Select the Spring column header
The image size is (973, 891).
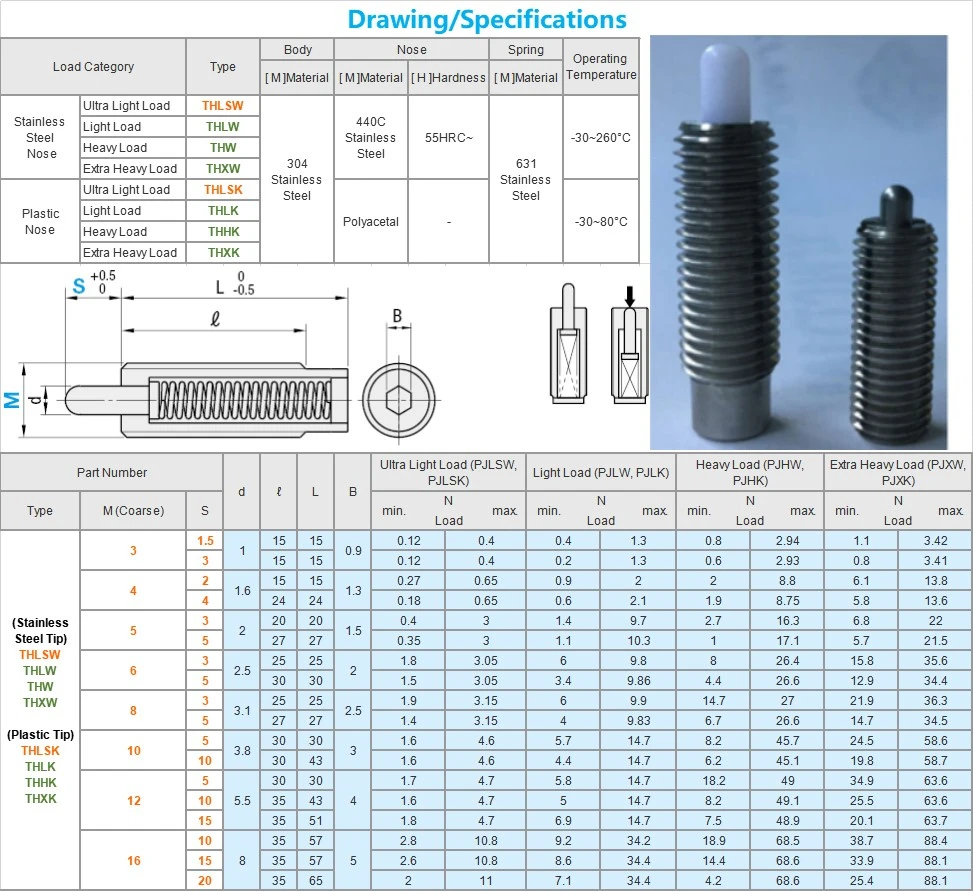[x=526, y=50]
